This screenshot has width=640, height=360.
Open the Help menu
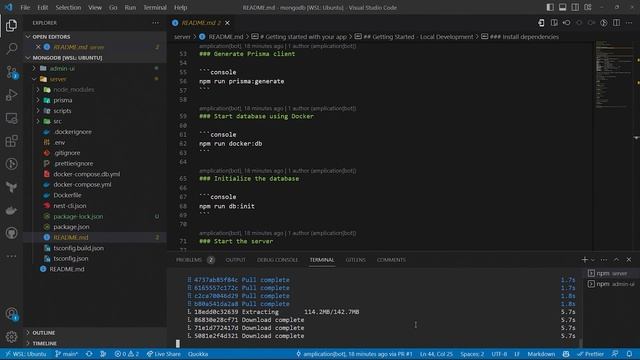(x=180, y=7)
